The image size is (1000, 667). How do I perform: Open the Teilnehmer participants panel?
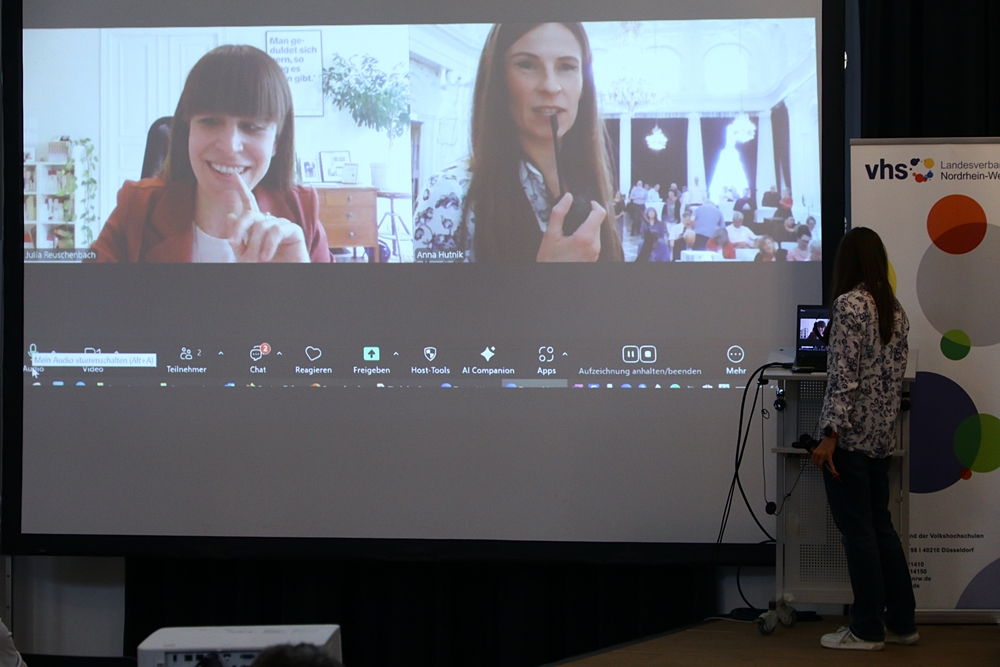coord(186,354)
